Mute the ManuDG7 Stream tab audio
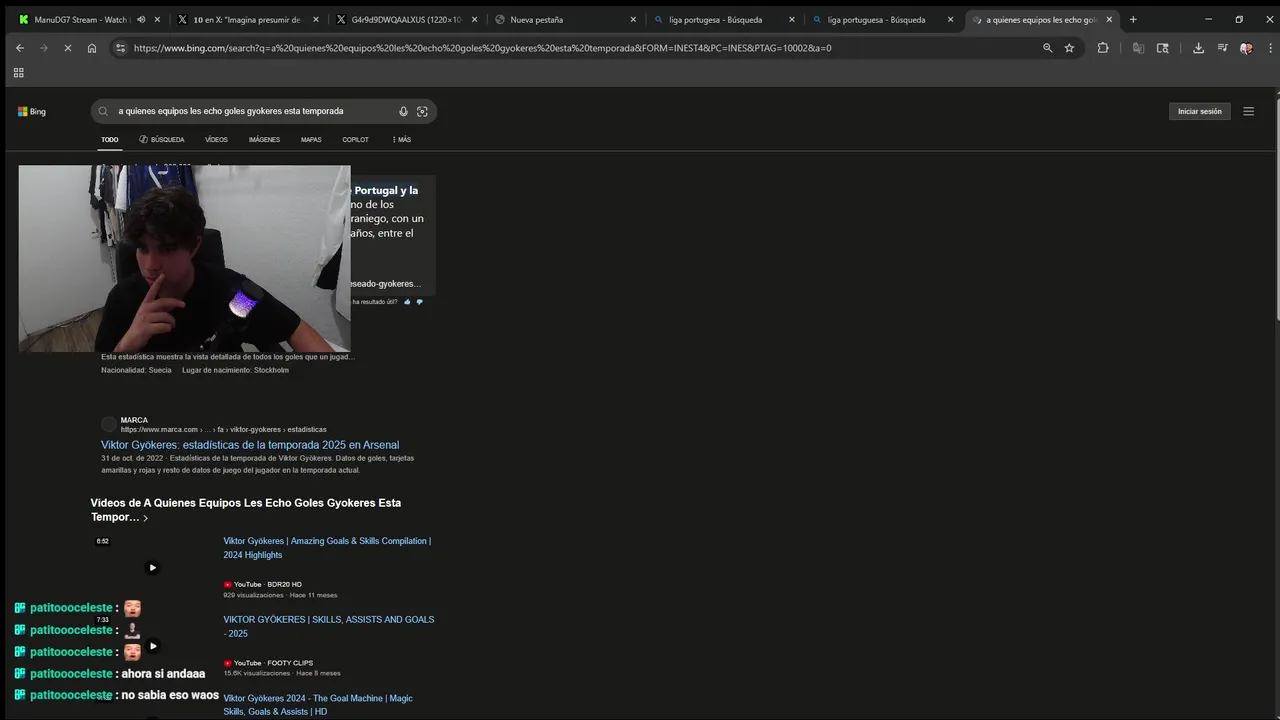Viewport: 1280px width, 720px height. coord(141,19)
